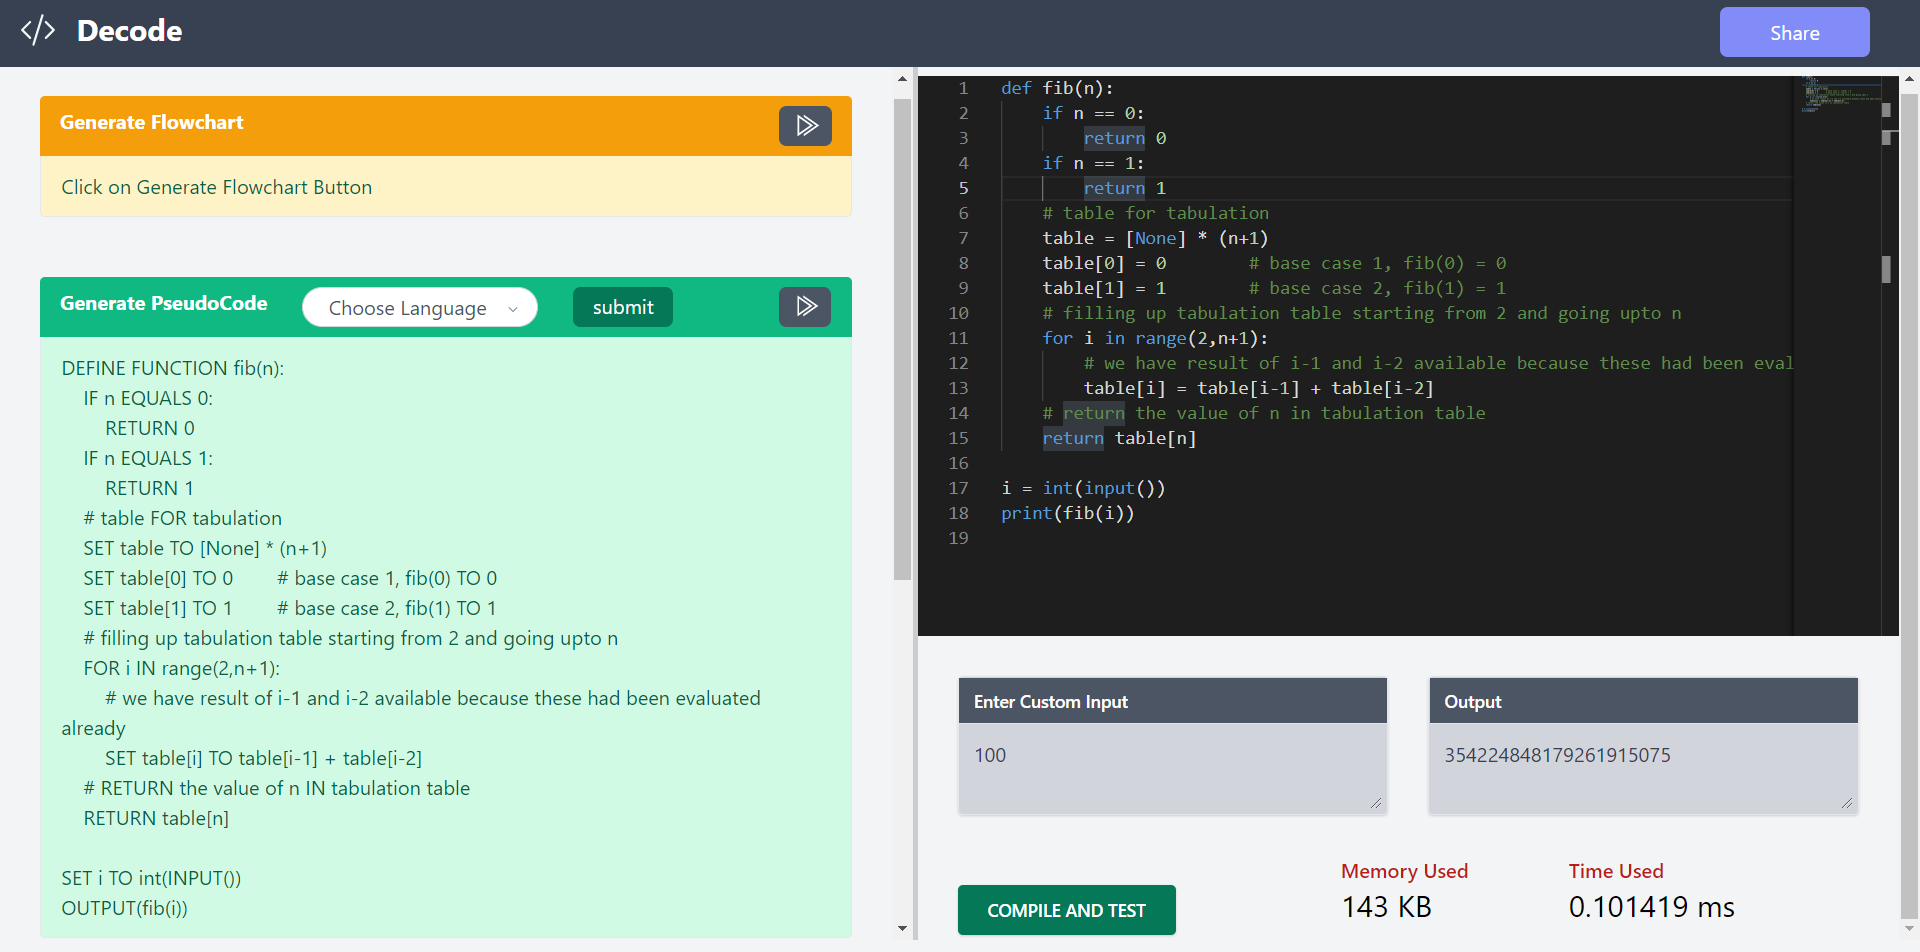This screenshot has width=1920, height=952.
Task: Click 'table[i] = table[i-1] + table[i-2]' line
Action: tap(1259, 388)
